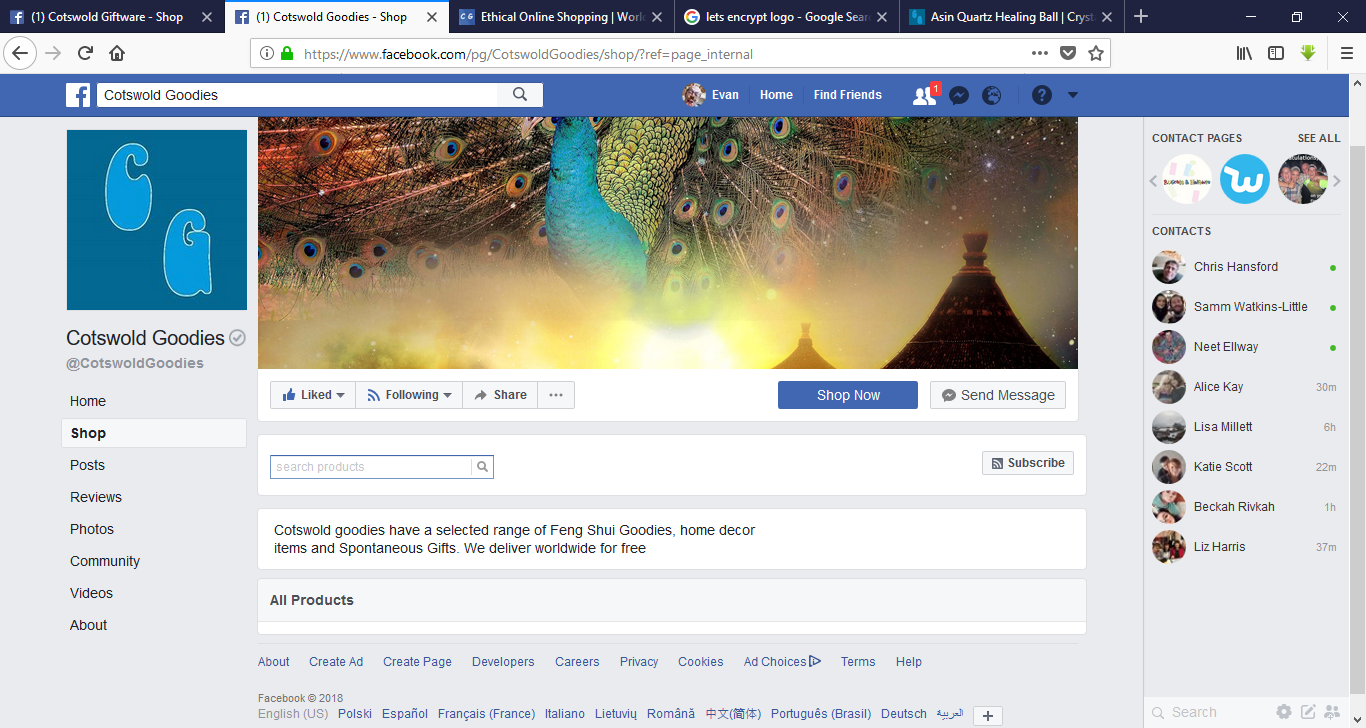Bookmark this page with star icon
Screen dimensions: 1366x728
pyautogui.click(x=1096, y=54)
